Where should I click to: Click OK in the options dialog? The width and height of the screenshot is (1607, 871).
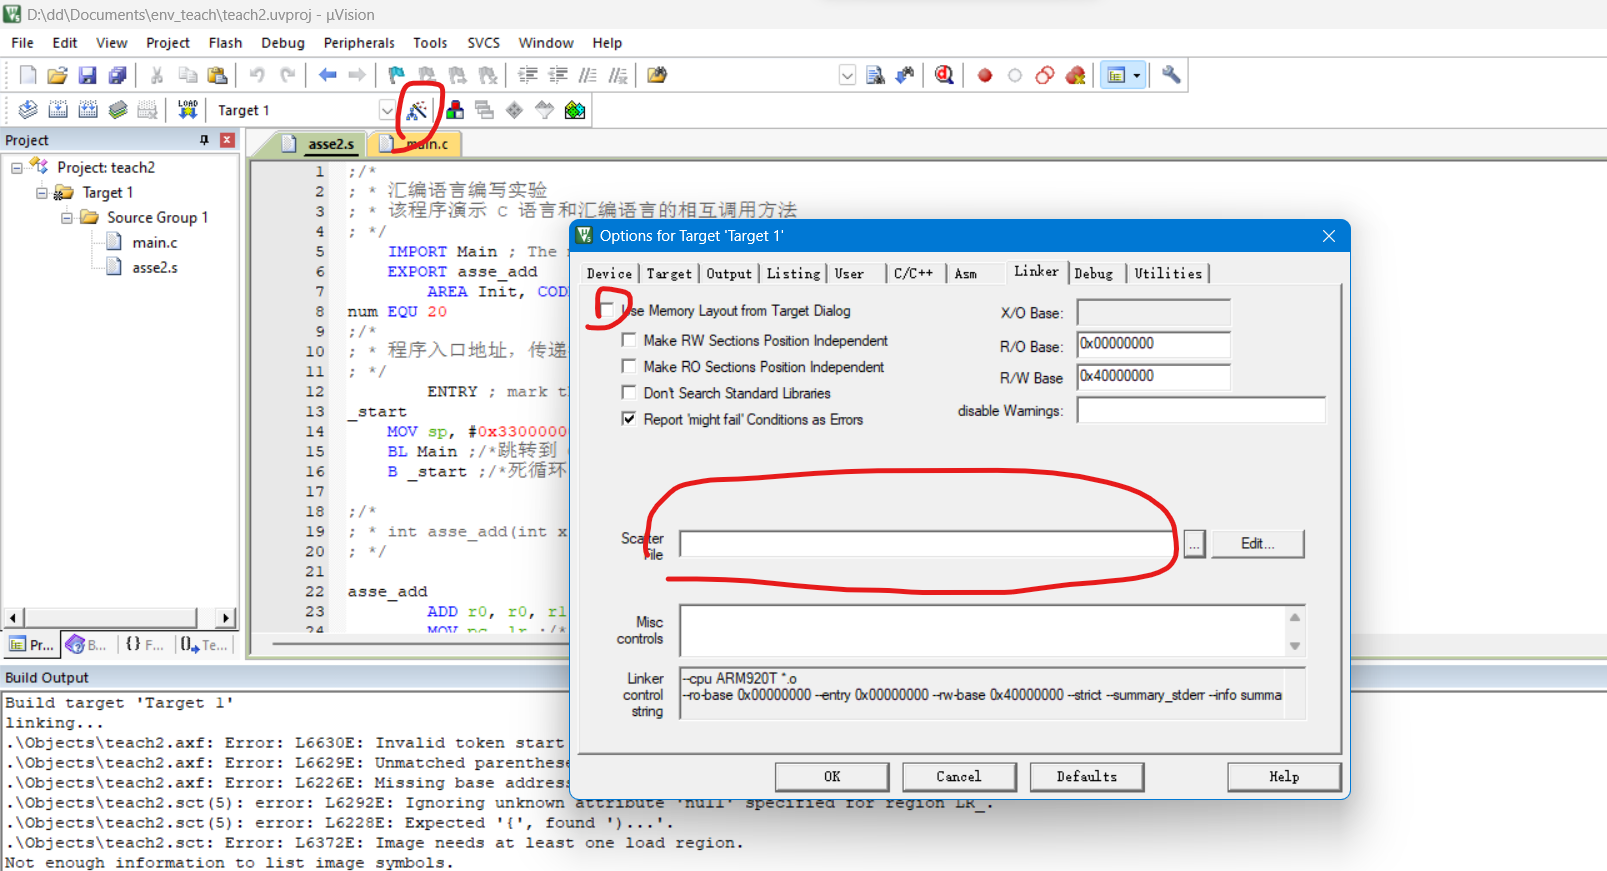pos(832,777)
